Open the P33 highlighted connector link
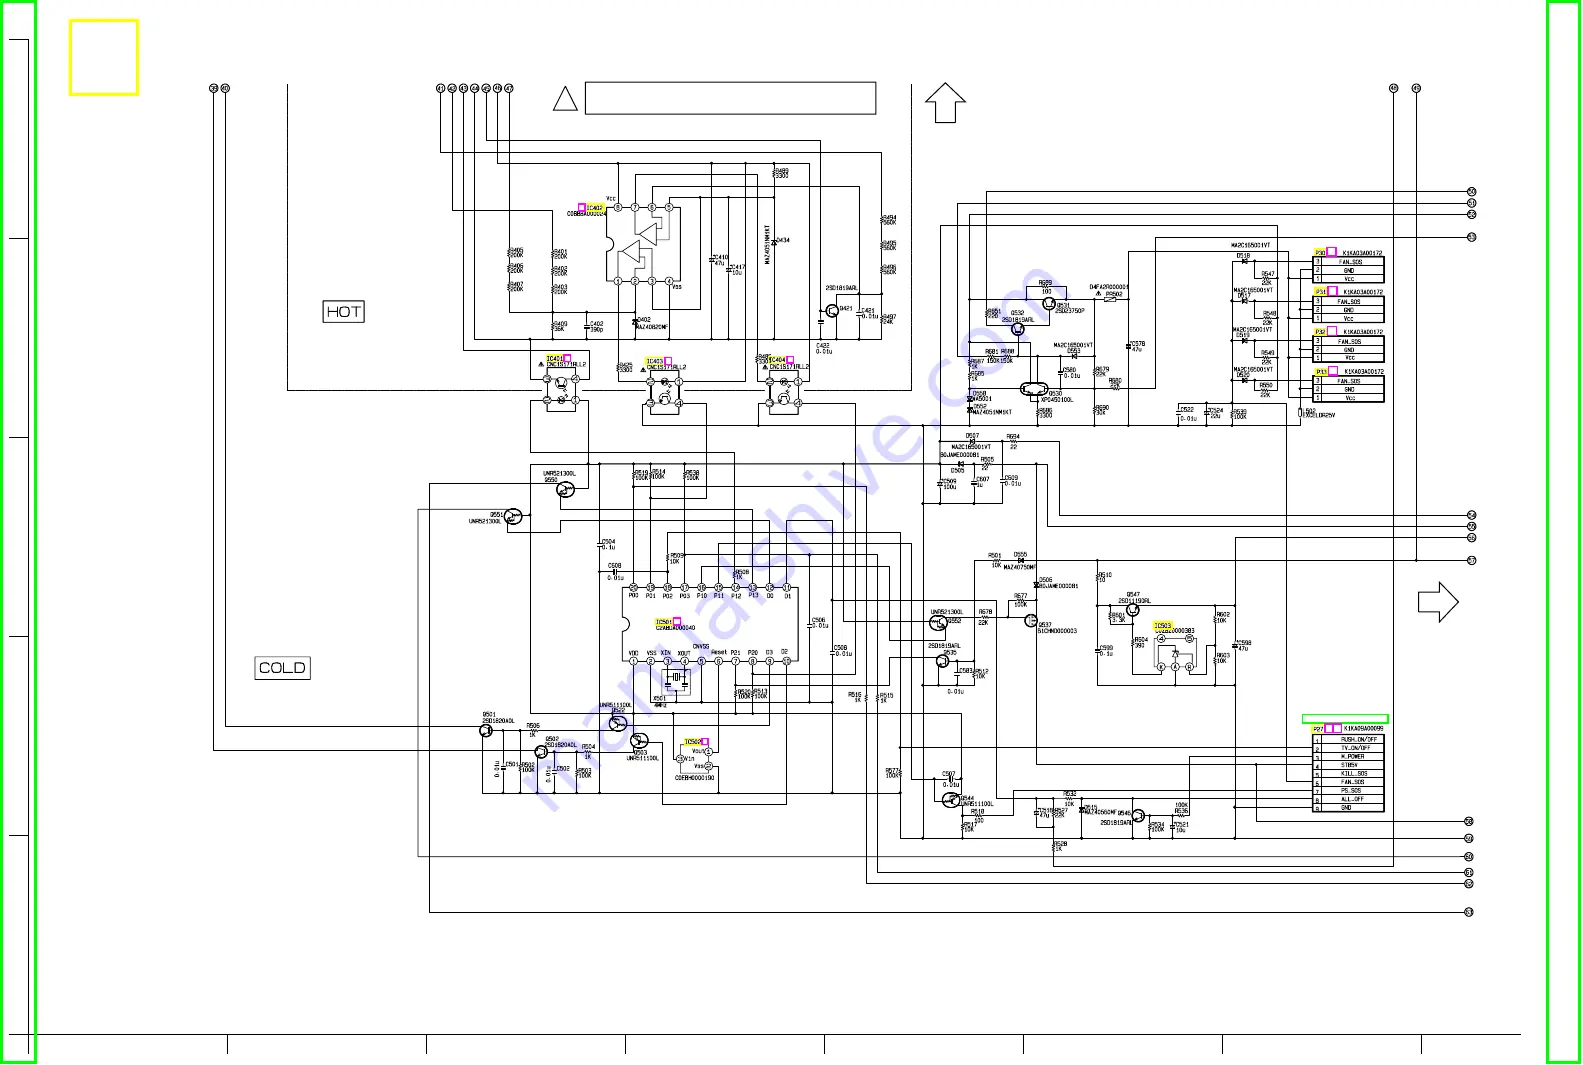Viewport: 1583px width, 1065px height. 1320,371
